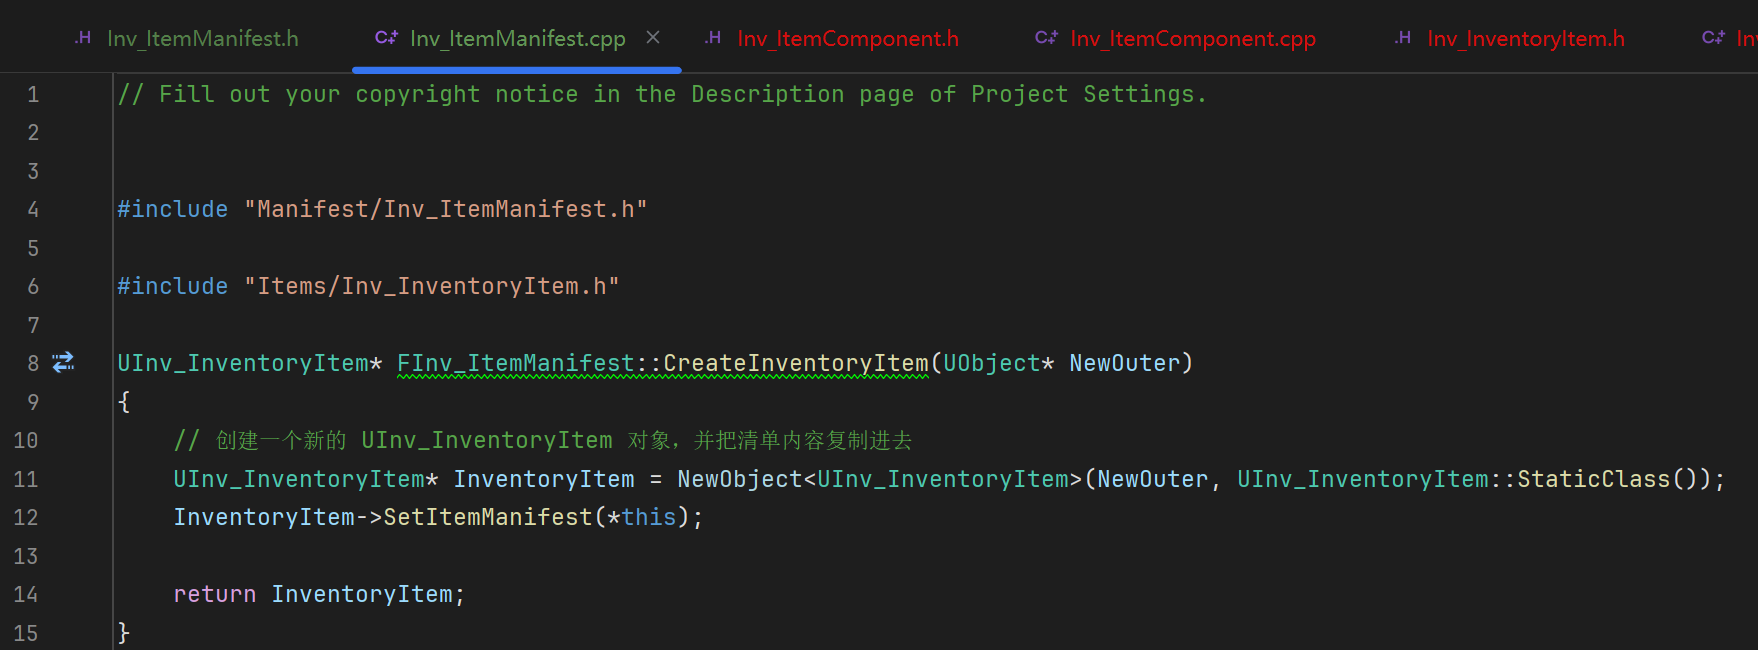This screenshot has width=1758, height=650.
Task: Click line number 11 in the gutter
Action: [26, 479]
